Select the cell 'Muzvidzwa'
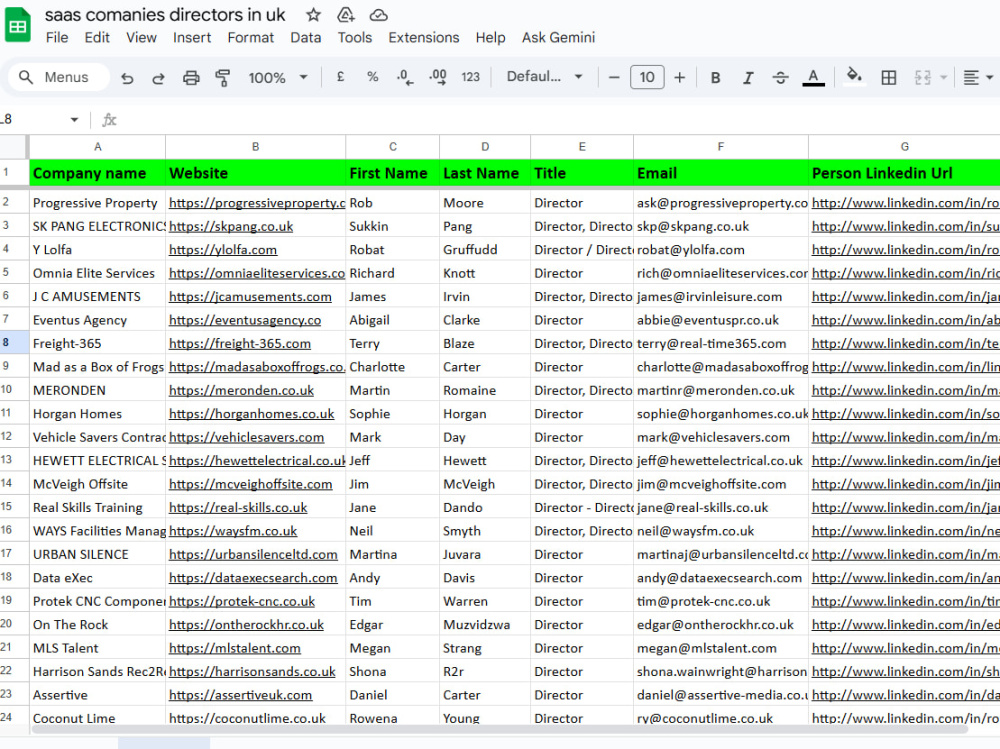 coord(485,625)
